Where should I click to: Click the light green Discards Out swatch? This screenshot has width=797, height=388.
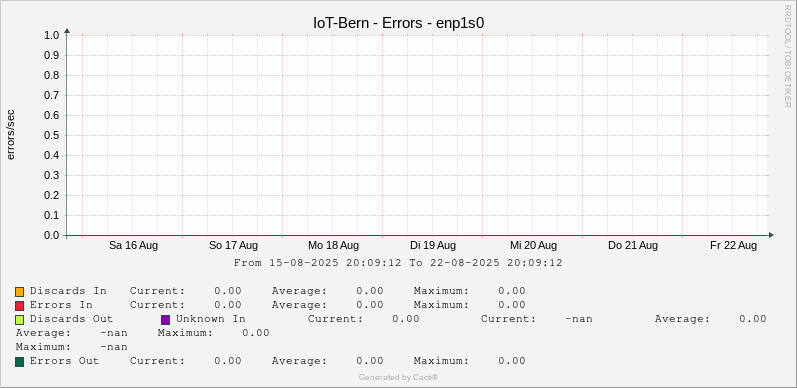pyautogui.click(x=20, y=320)
